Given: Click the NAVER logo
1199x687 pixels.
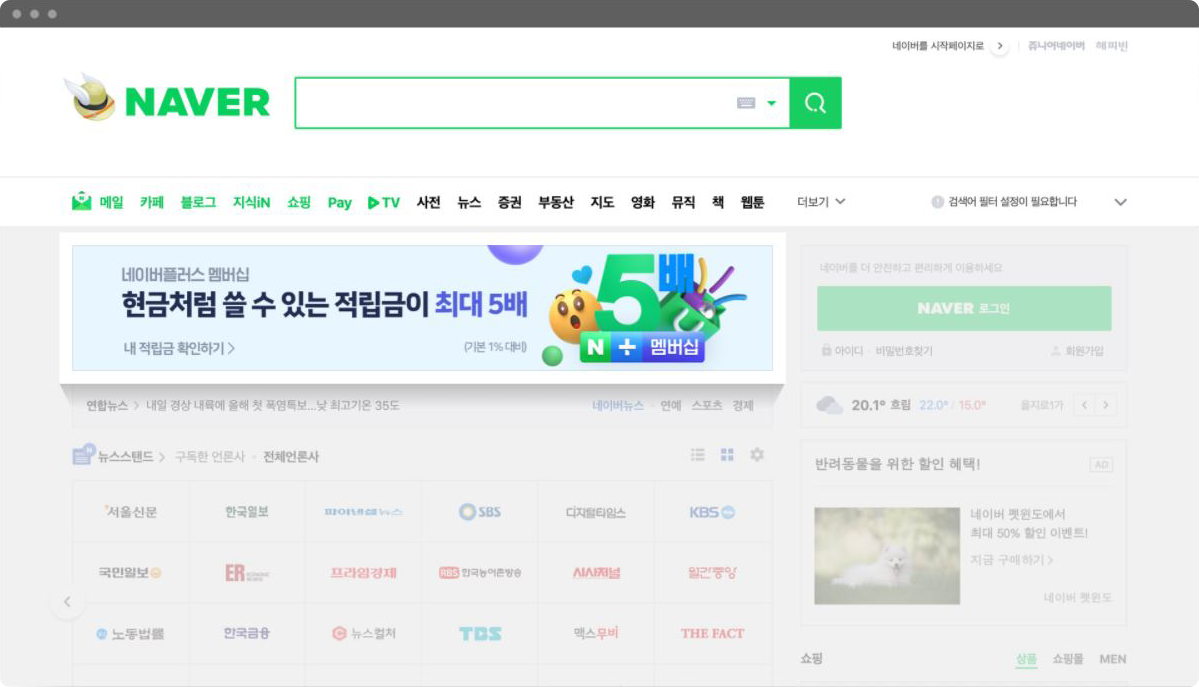Looking at the screenshot, I should click(197, 103).
